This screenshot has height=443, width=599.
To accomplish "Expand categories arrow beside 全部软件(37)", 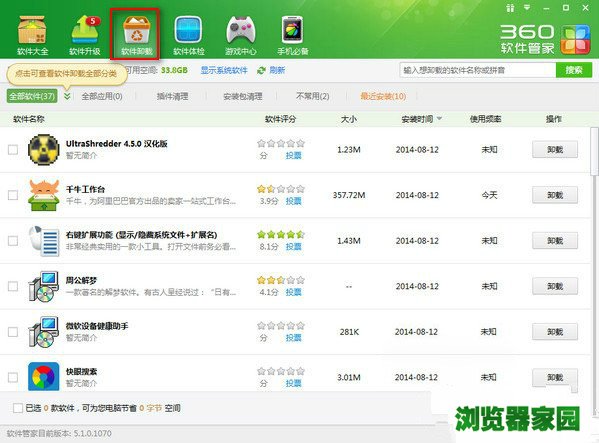I will click(x=67, y=96).
